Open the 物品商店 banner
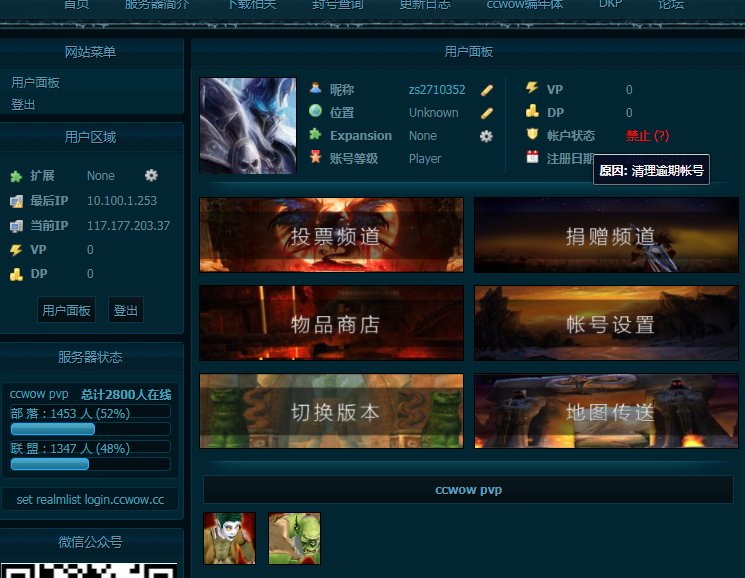Viewport: 745px width, 578px height. pyautogui.click(x=331, y=323)
